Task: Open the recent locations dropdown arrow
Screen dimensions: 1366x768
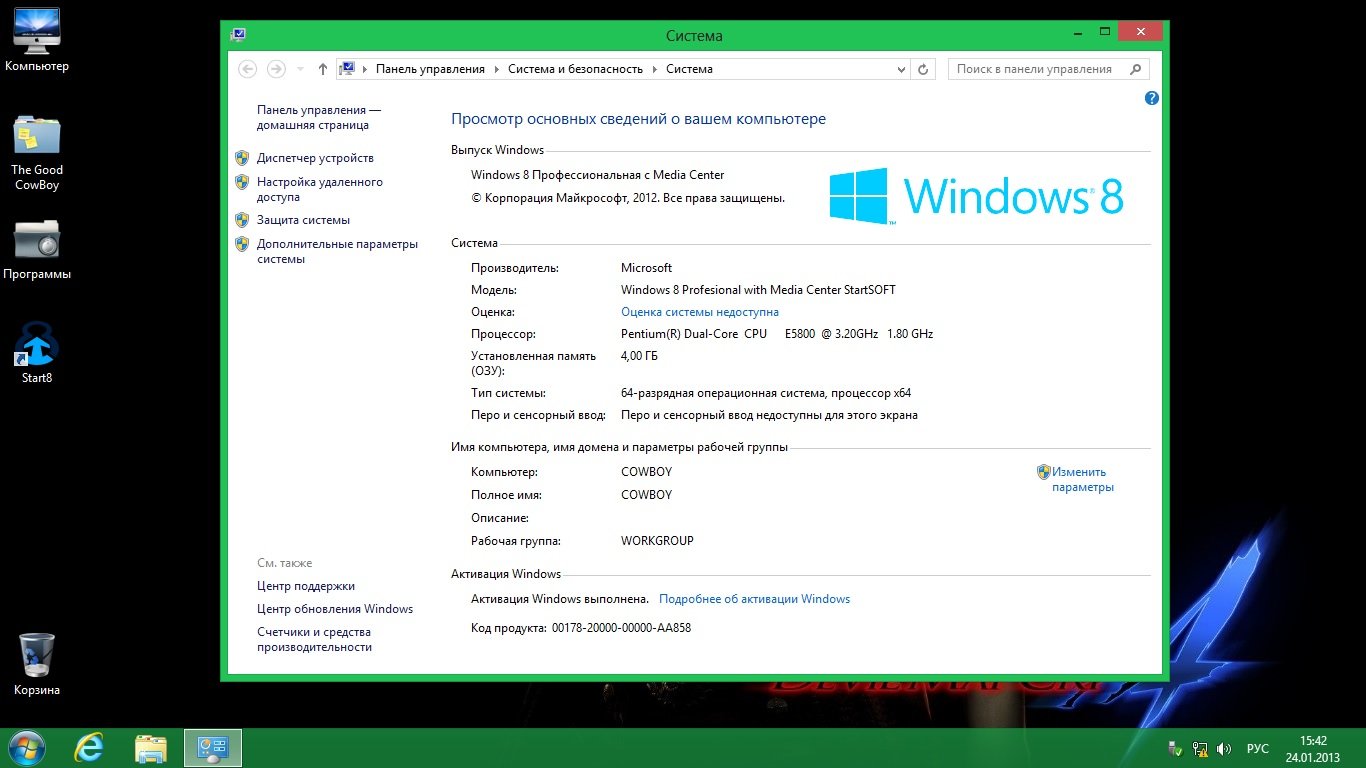Action: (x=300, y=69)
